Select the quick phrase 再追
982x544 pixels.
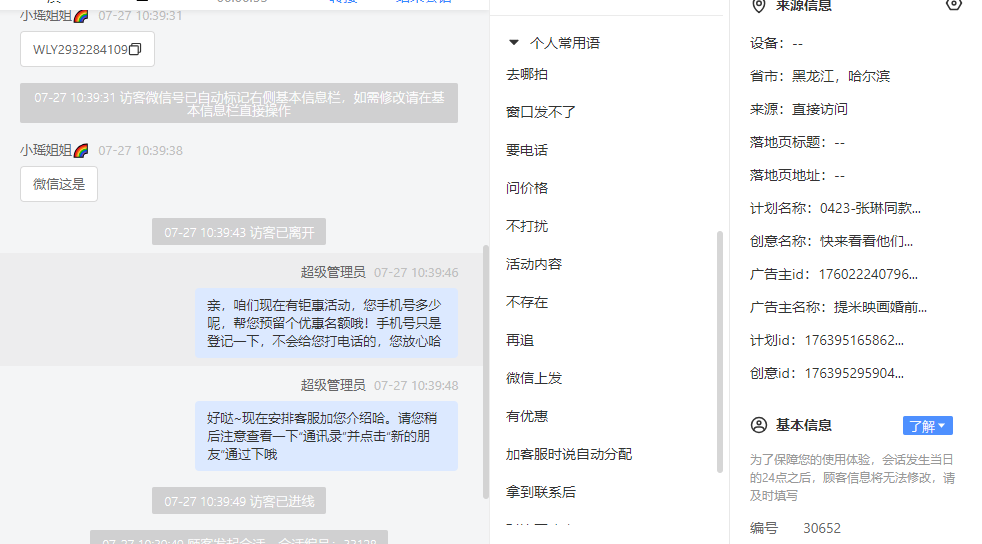(520, 340)
